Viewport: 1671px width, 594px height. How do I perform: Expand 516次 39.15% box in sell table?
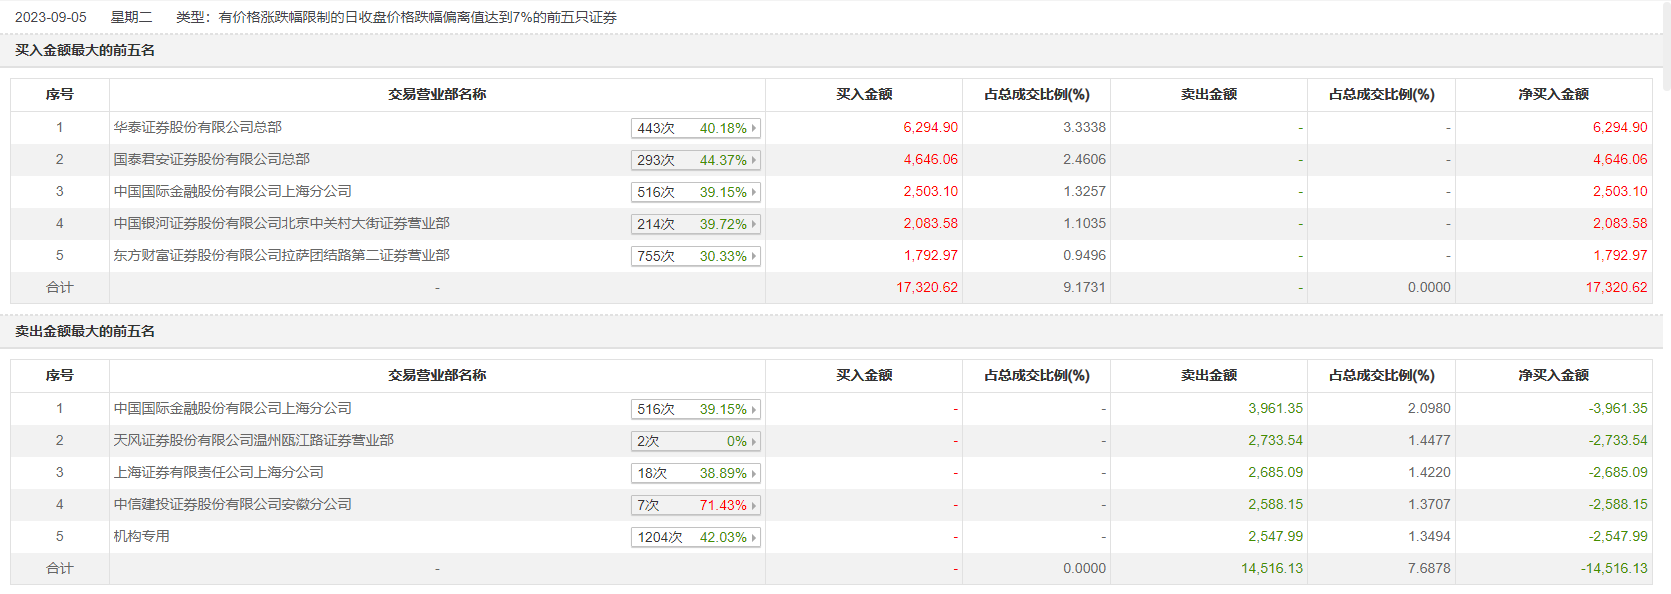coord(696,409)
